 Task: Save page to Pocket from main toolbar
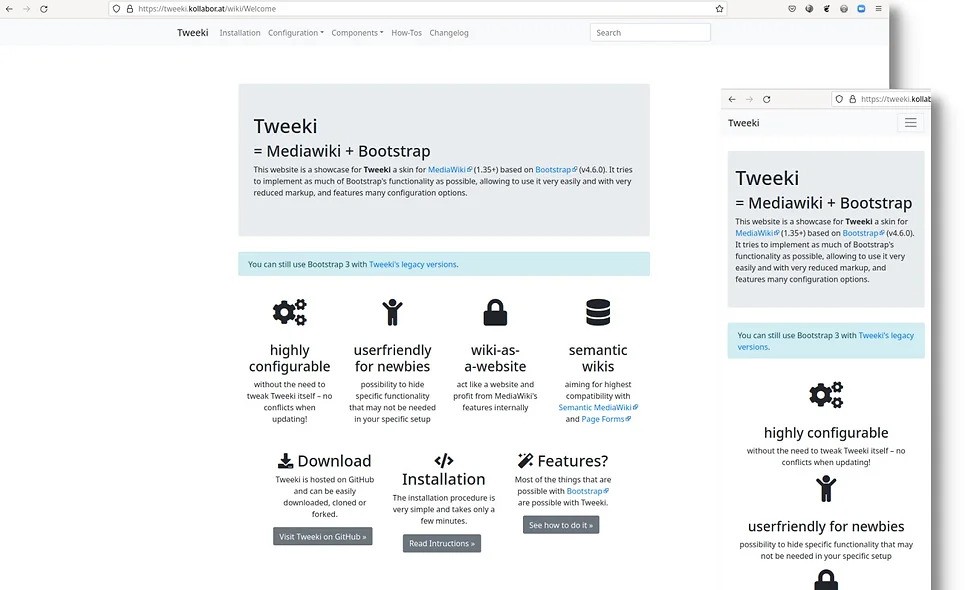(792, 9)
